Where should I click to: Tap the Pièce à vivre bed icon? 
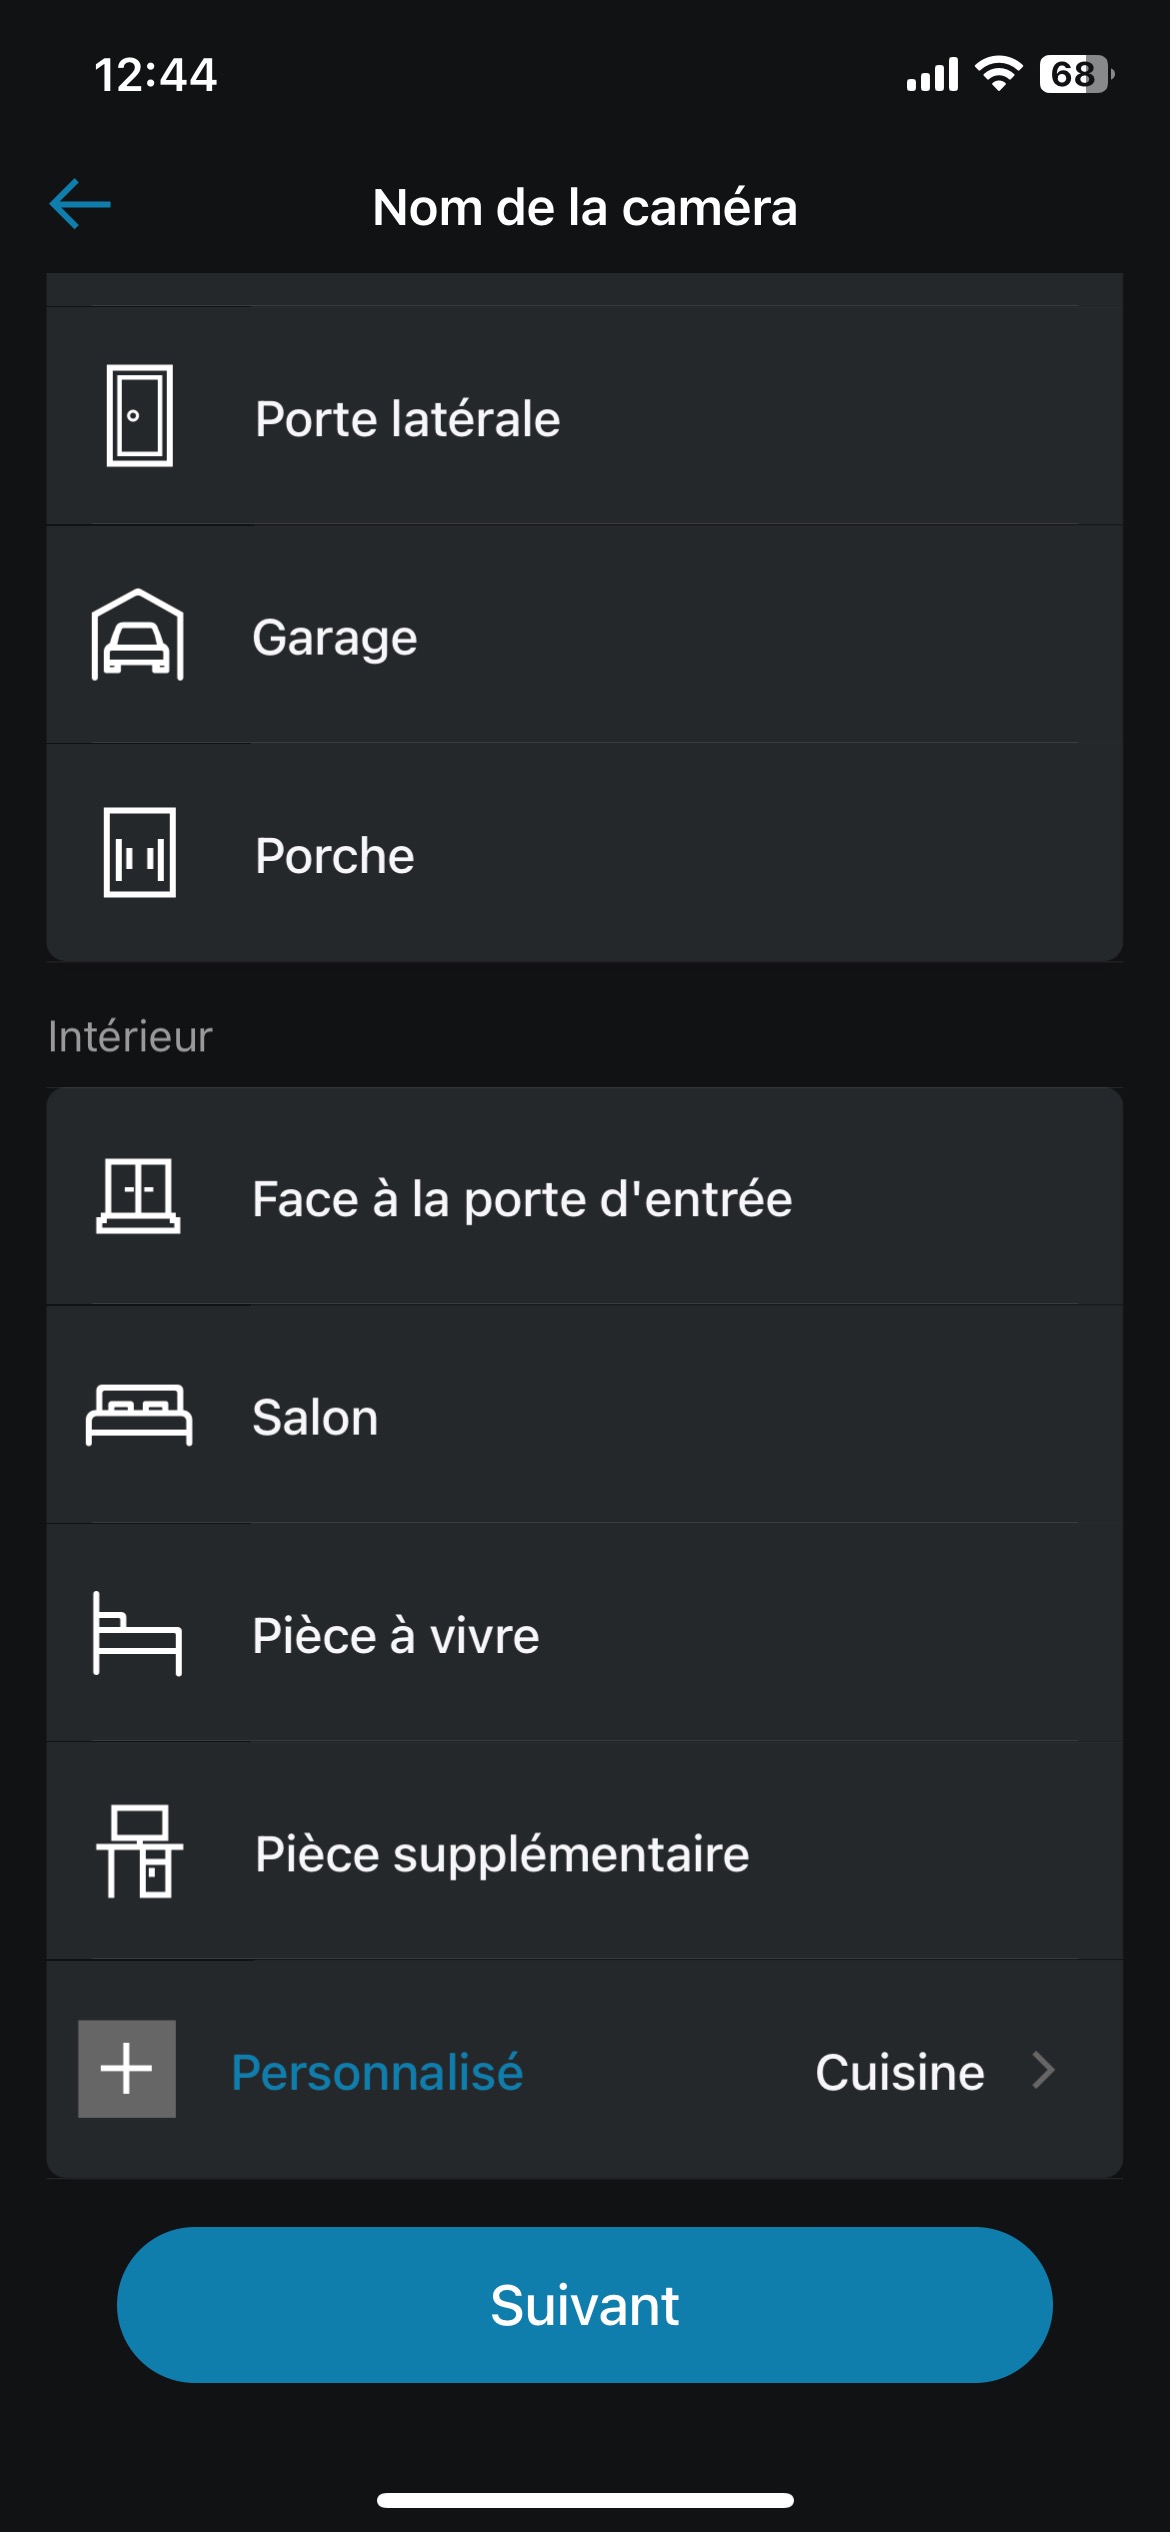click(138, 1633)
